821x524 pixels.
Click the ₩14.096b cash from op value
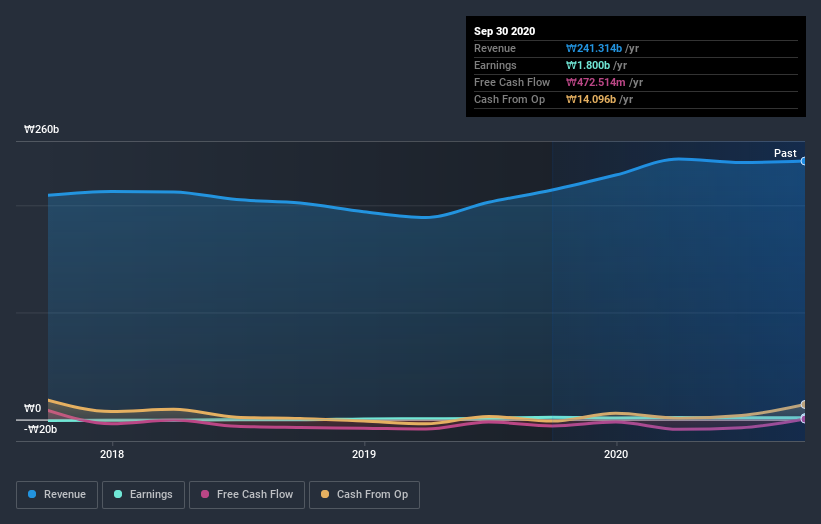point(591,99)
